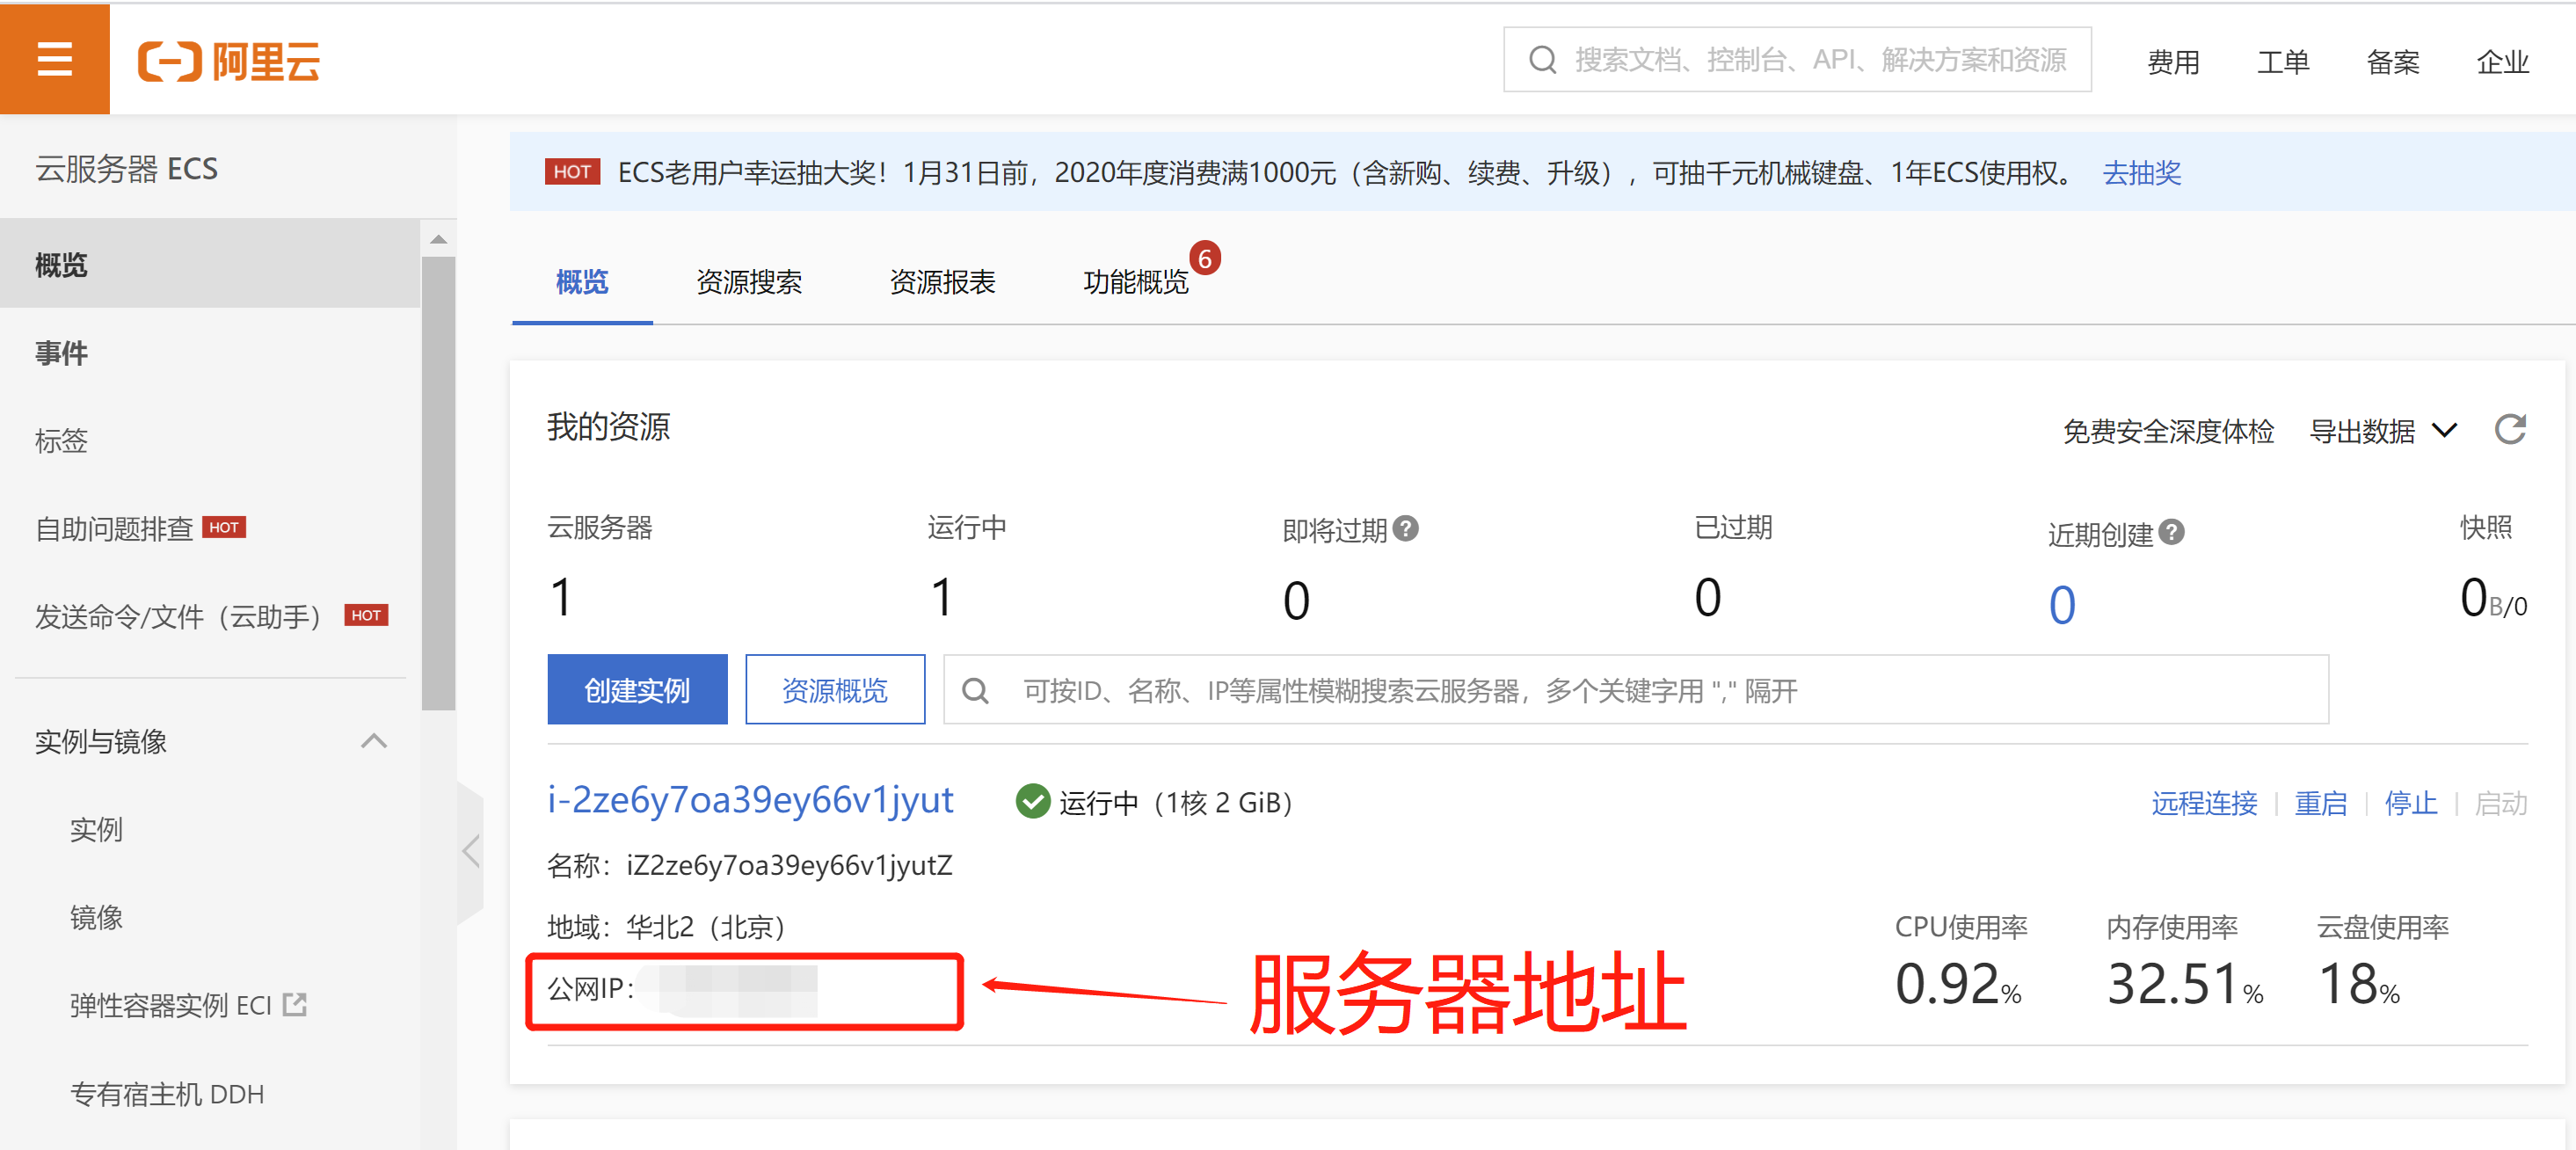Image resolution: width=2576 pixels, height=1150 pixels.
Task: Click the 资源概览 button
Action: click(x=835, y=690)
